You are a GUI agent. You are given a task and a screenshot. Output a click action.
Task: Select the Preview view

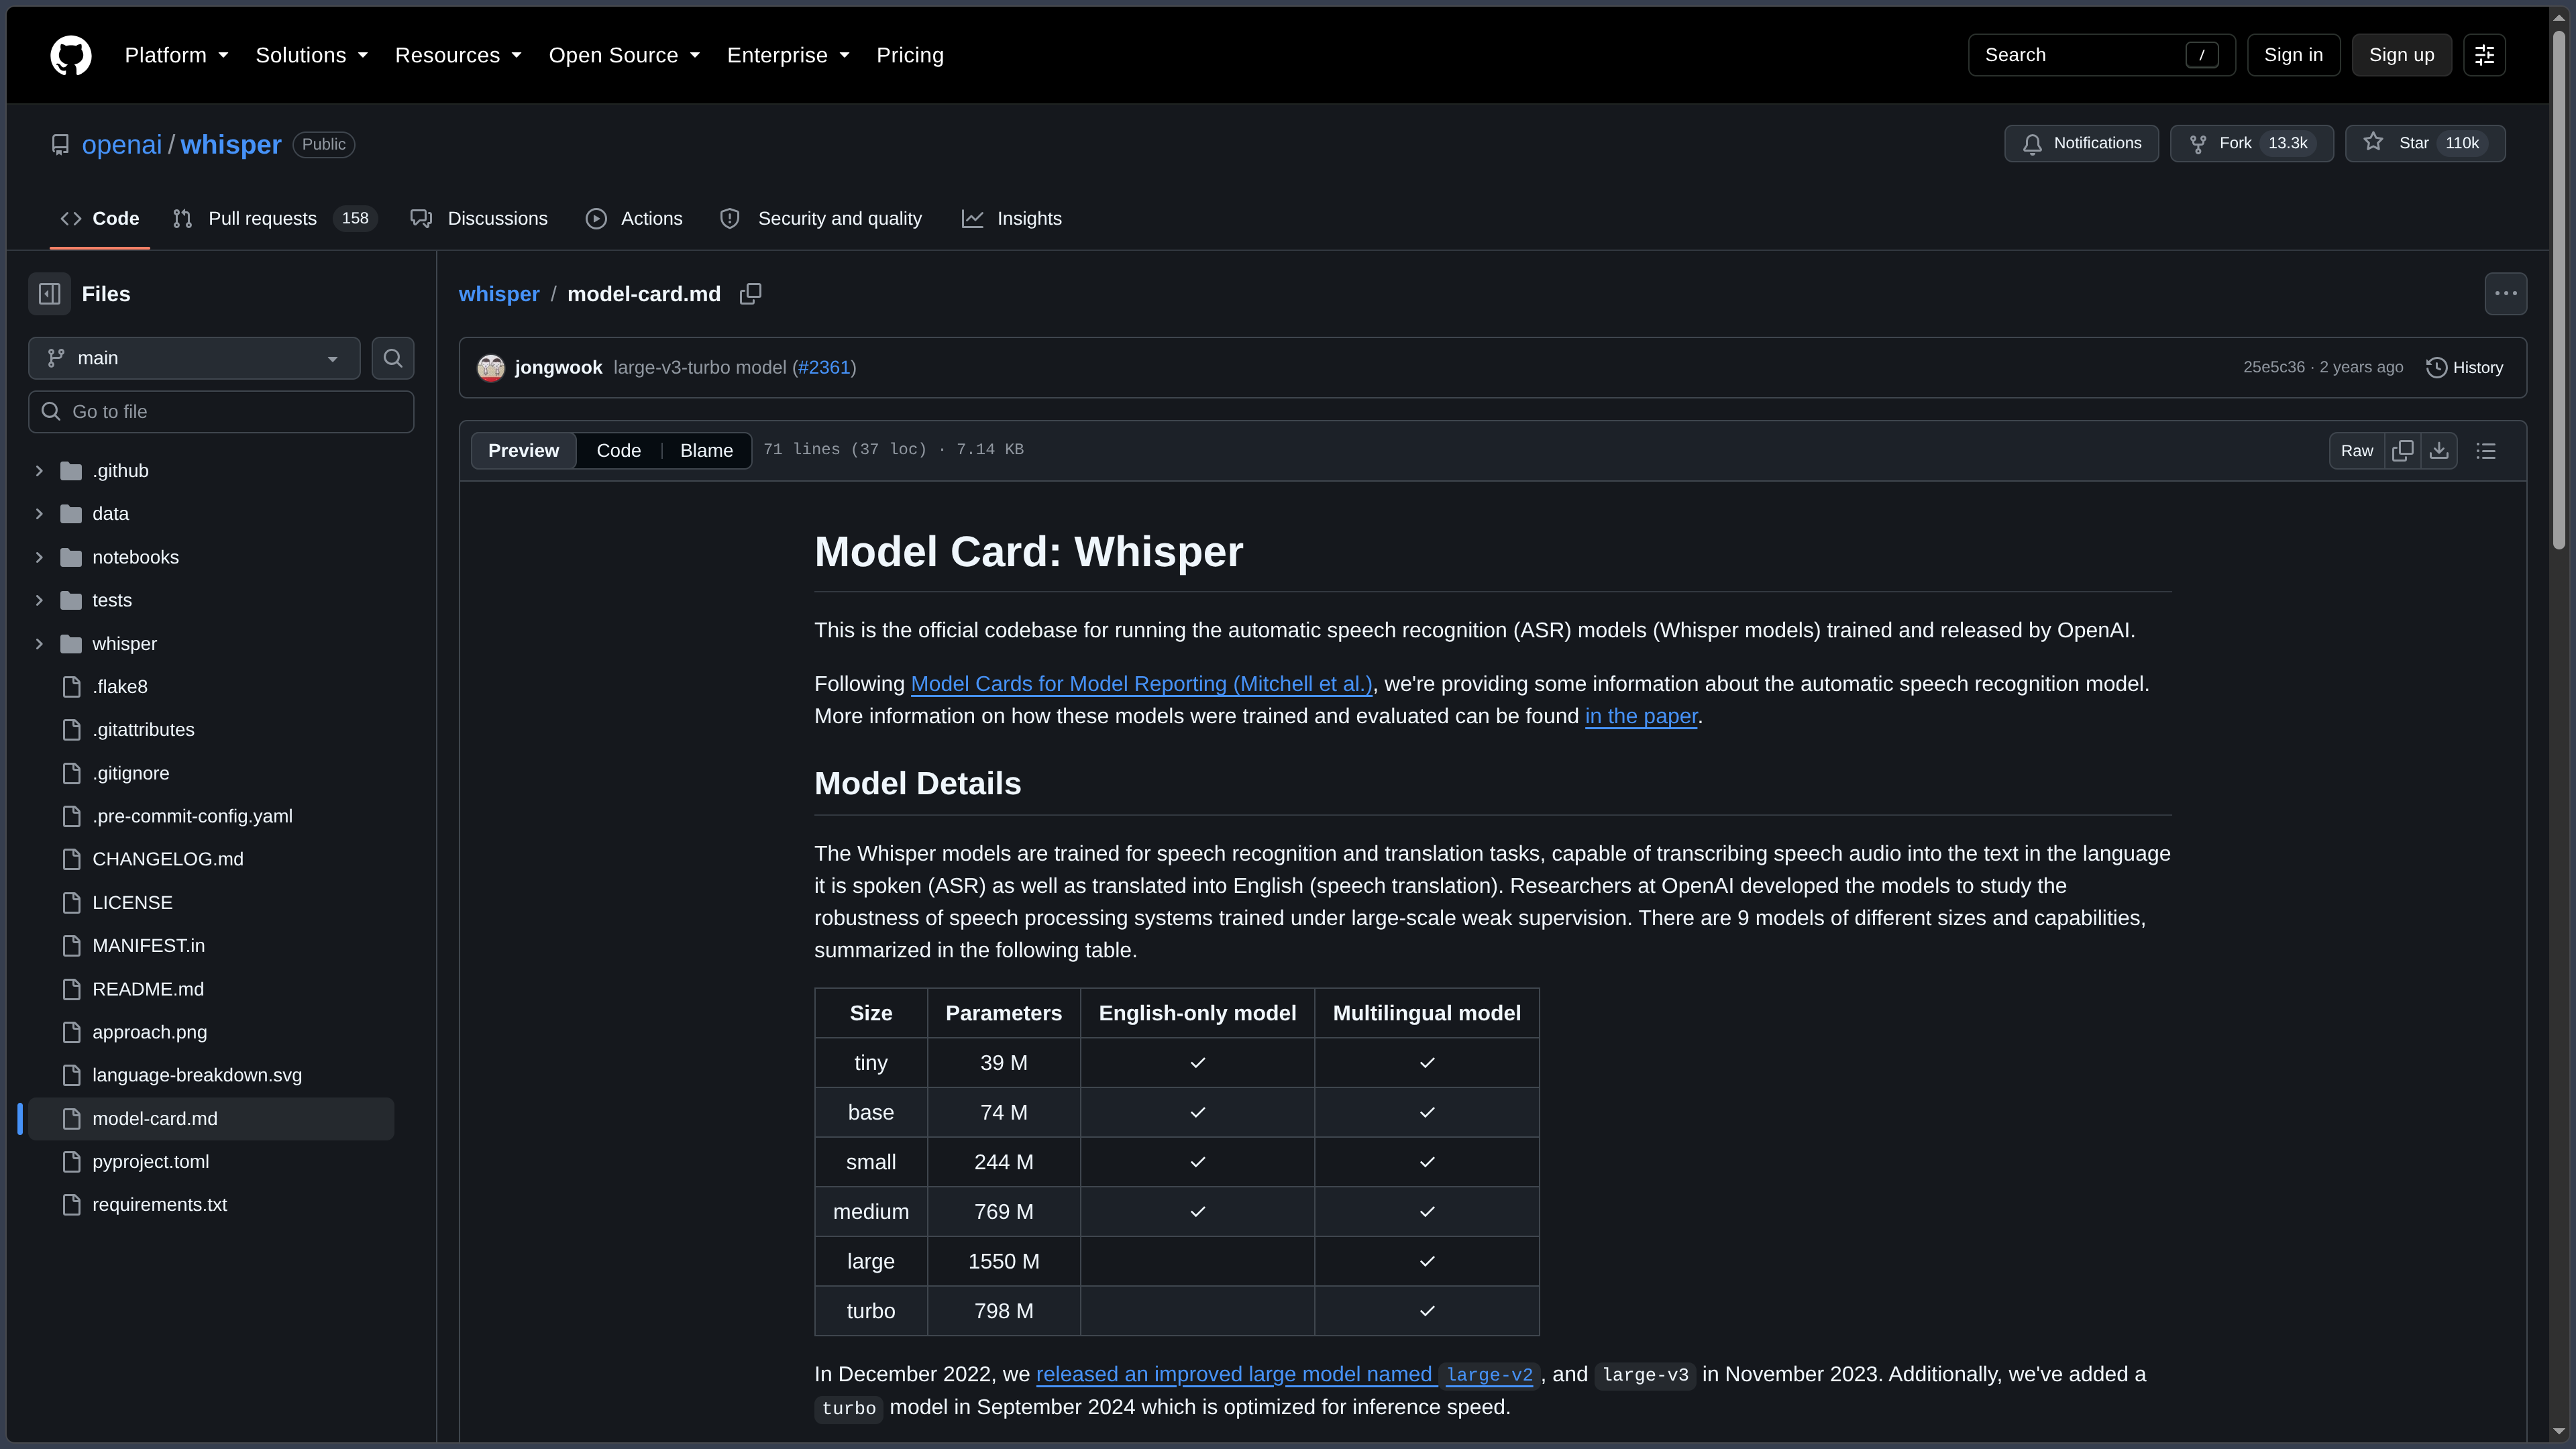click(x=523, y=451)
